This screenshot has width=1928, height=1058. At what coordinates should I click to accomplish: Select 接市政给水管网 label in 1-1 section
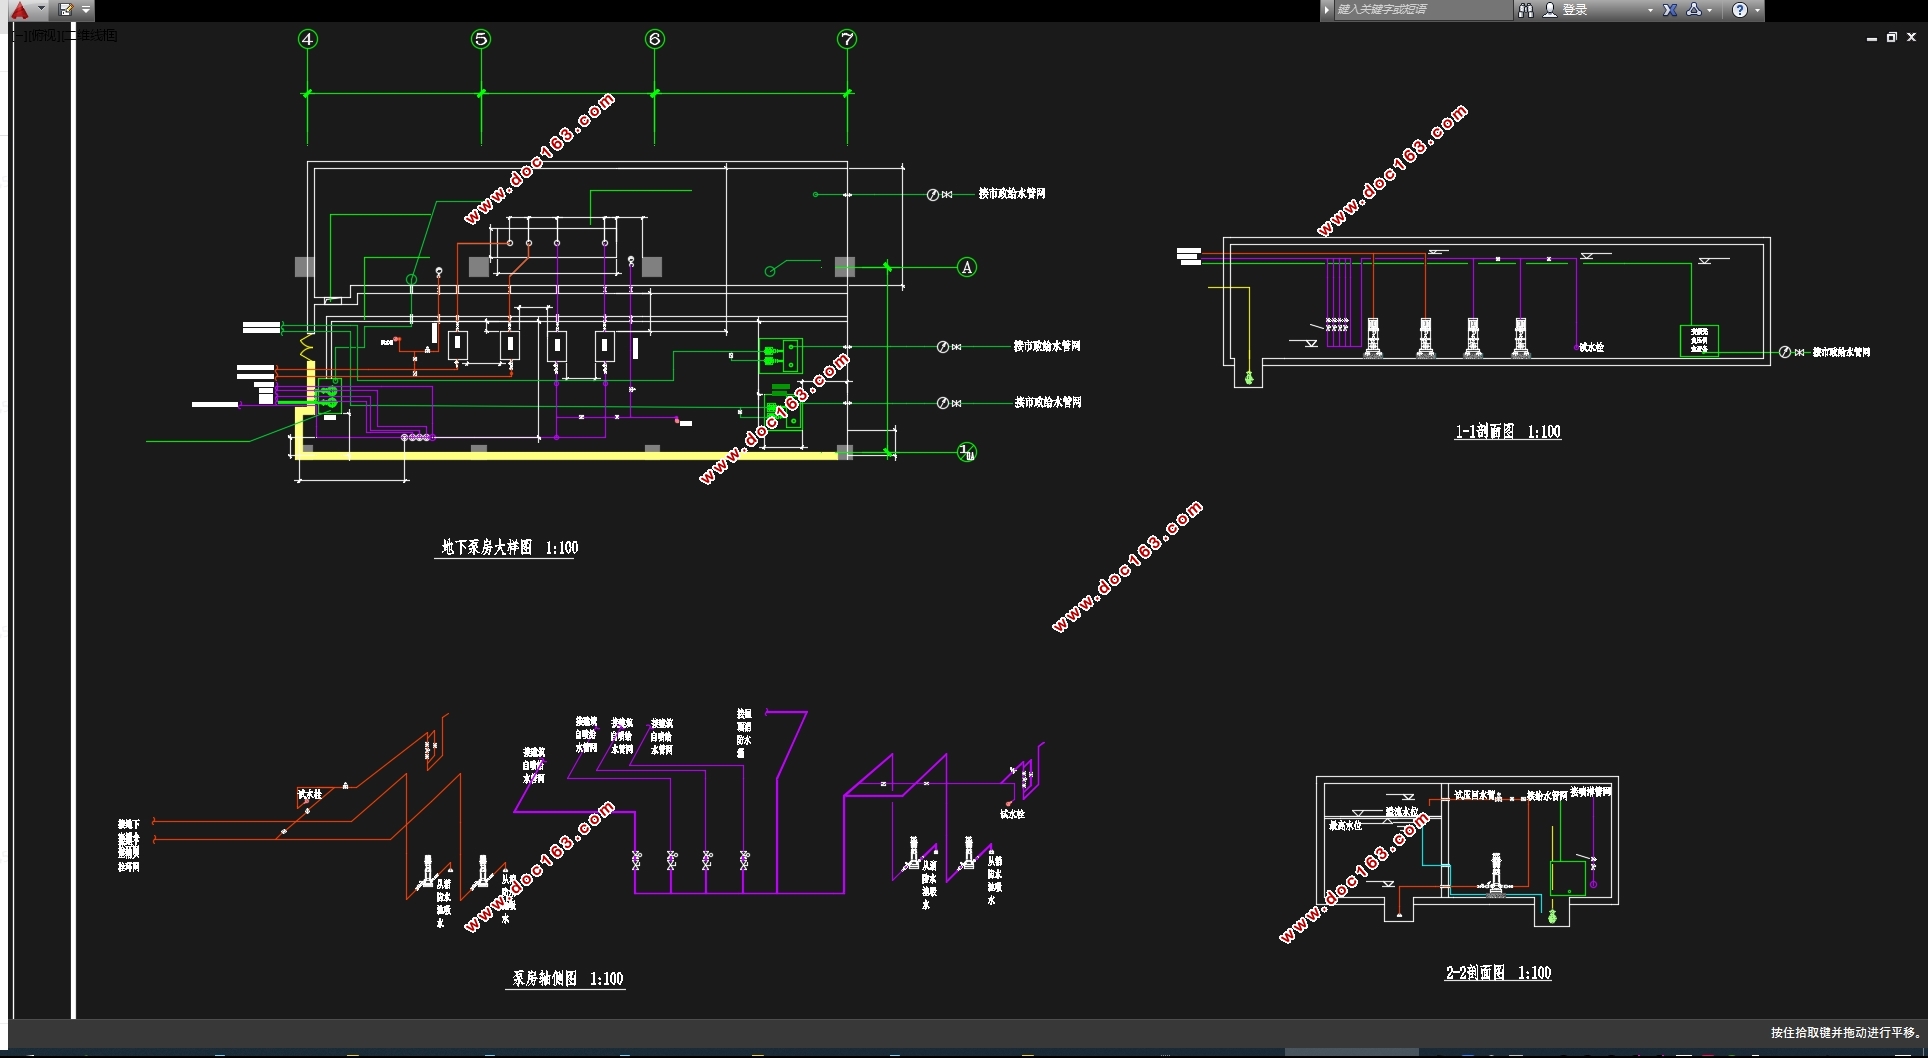click(1841, 352)
